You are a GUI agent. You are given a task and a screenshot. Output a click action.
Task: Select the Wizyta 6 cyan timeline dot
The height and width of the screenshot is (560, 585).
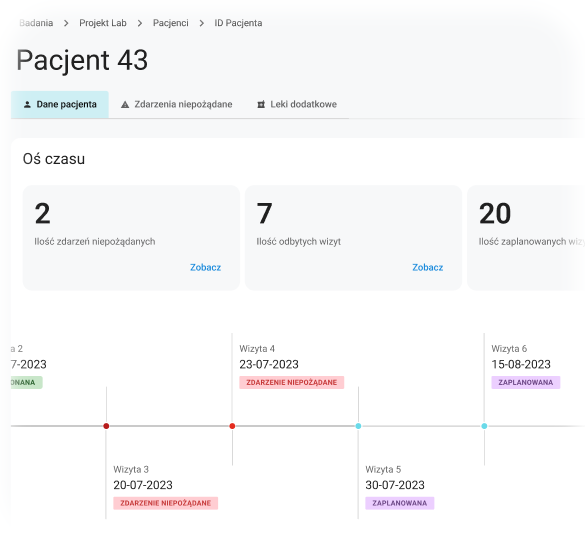[484, 426]
